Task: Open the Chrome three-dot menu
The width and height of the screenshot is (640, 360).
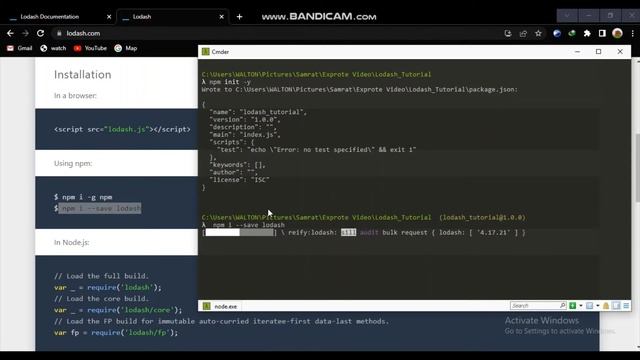Action: pos(632,33)
